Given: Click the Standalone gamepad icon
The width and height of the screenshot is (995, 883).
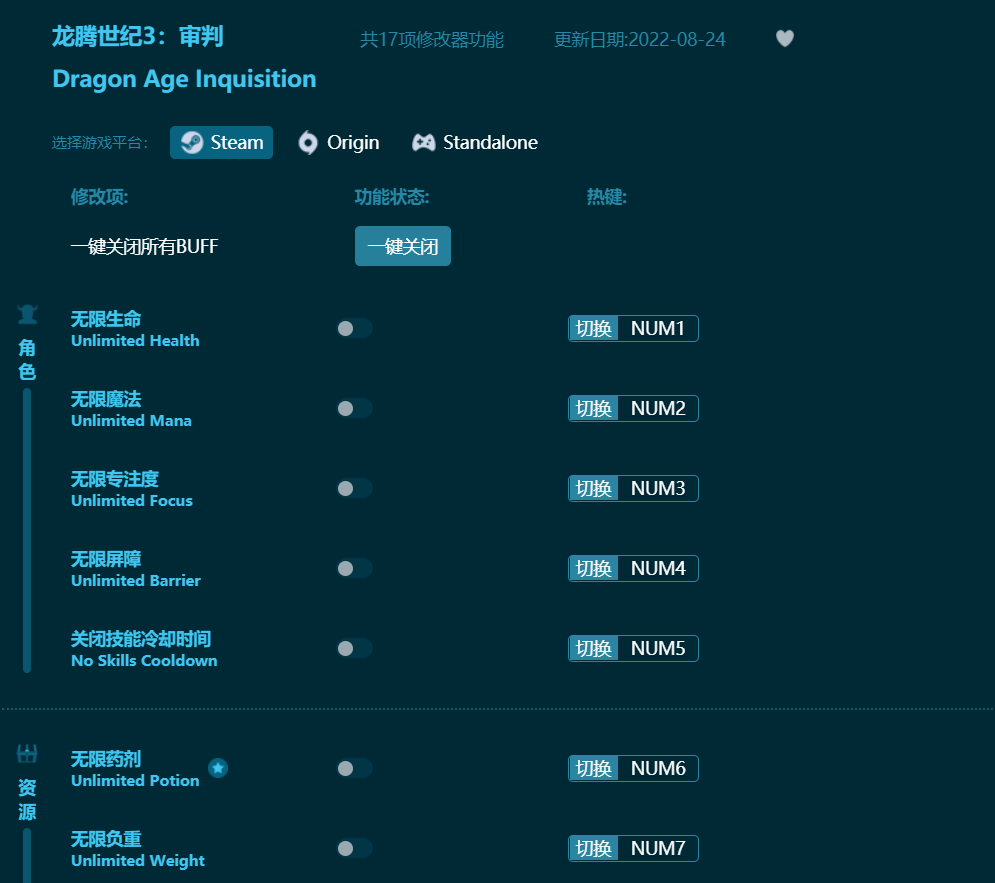Looking at the screenshot, I should 423,142.
